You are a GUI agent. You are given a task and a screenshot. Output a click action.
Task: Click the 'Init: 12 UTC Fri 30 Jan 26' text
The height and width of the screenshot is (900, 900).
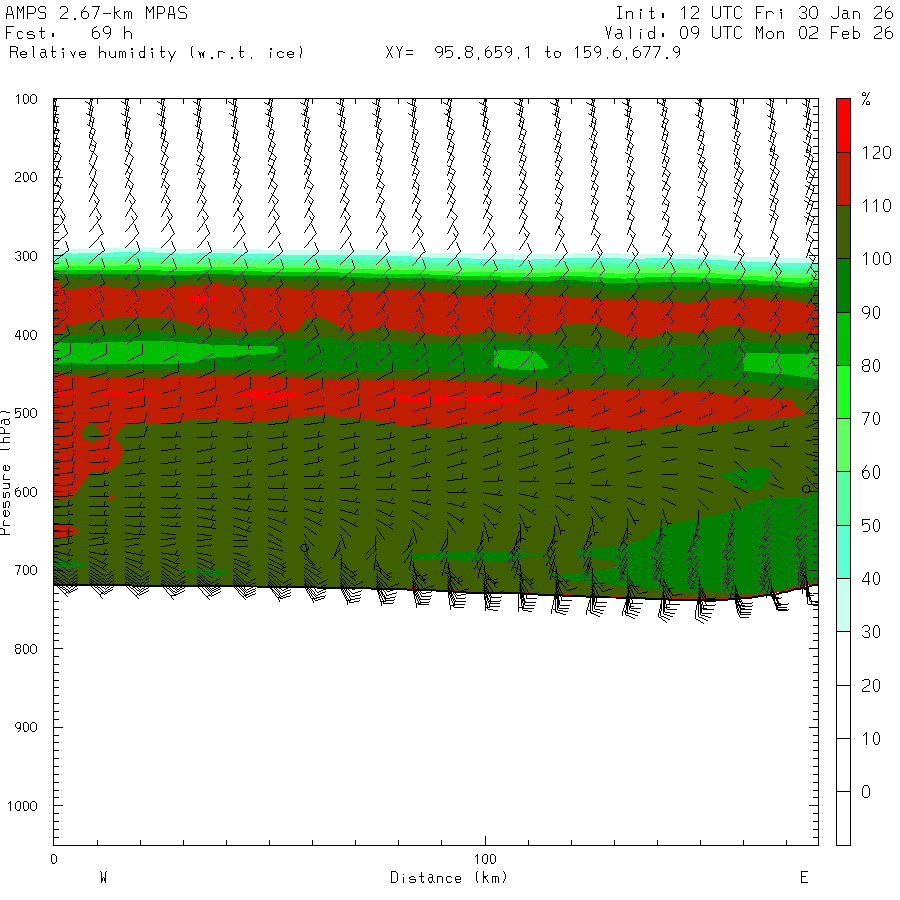tap(754, 13)
